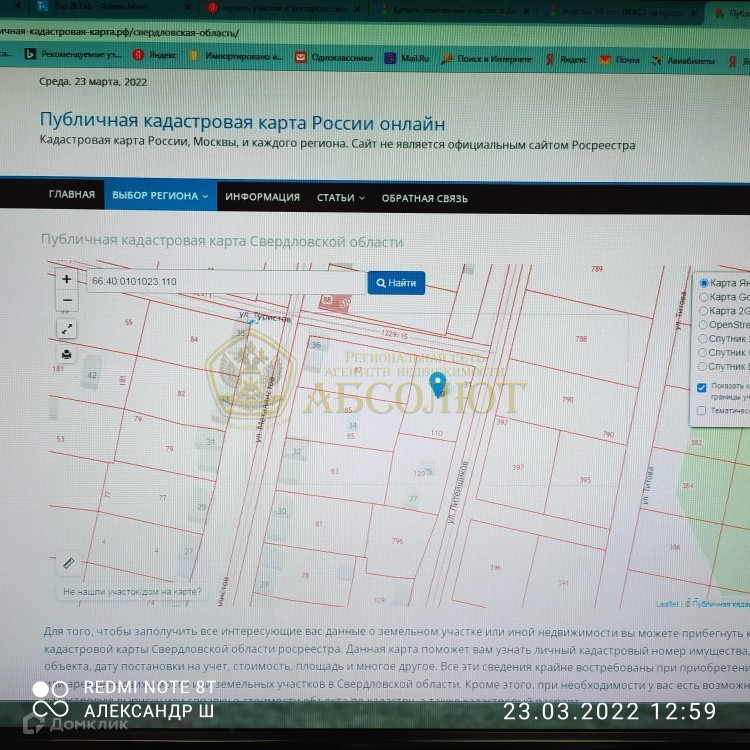Open the Рекомендуемые bookmark with Bing icon
The image size is (750, 750).
click(x=73, y=54)
